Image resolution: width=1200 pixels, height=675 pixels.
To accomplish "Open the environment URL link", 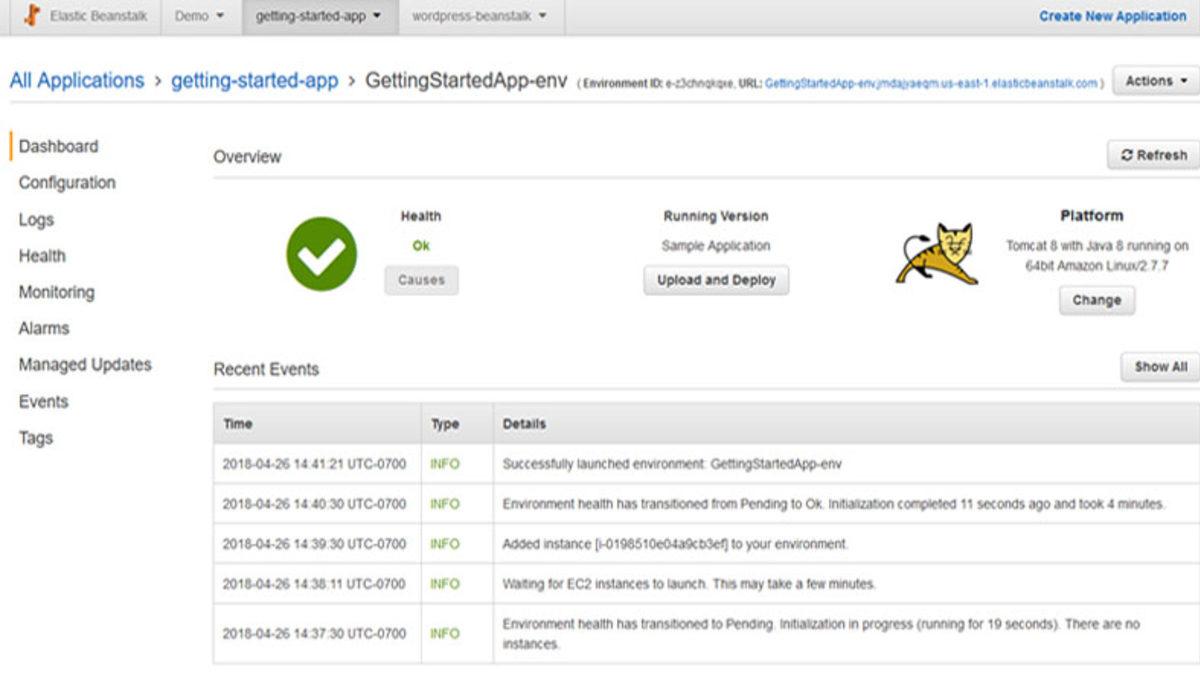I will (x=930, y=80).
